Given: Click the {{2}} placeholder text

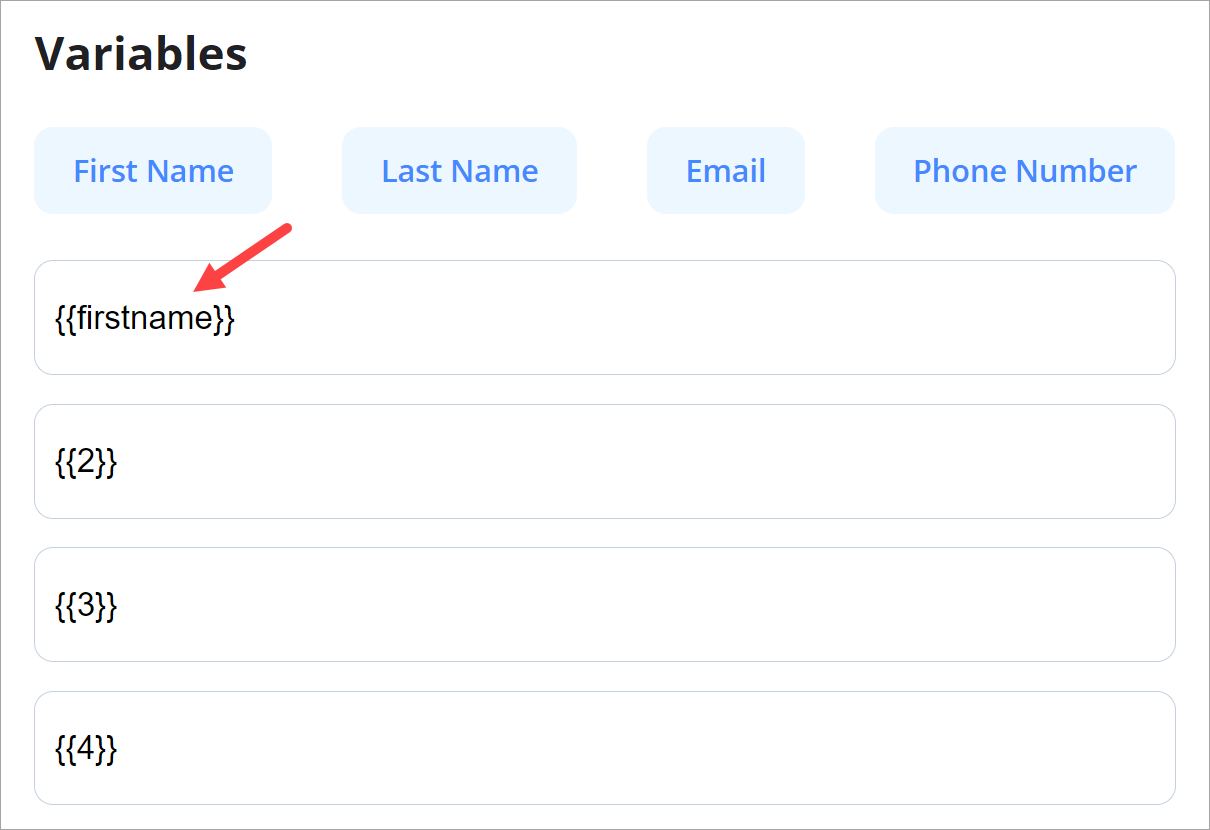Looking at the screenshot, I should (x=85, y=462).
